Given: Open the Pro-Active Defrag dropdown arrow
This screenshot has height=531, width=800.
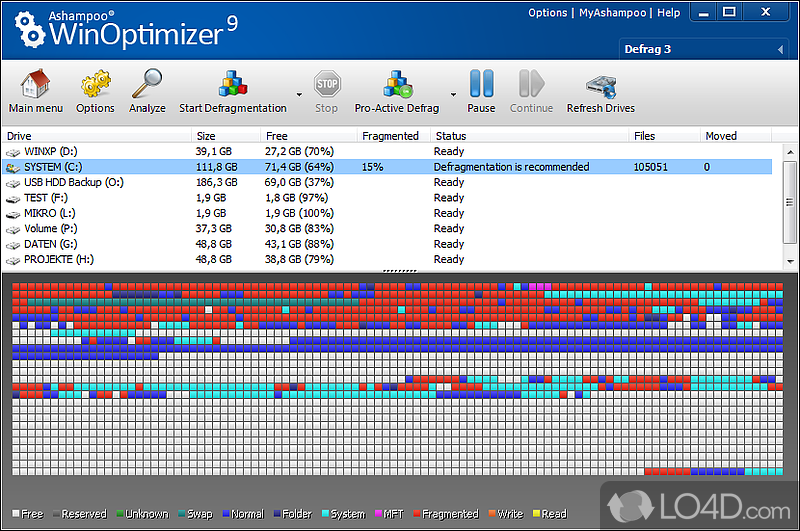Looking at the screenshot, I should click(x=453, y=95).
